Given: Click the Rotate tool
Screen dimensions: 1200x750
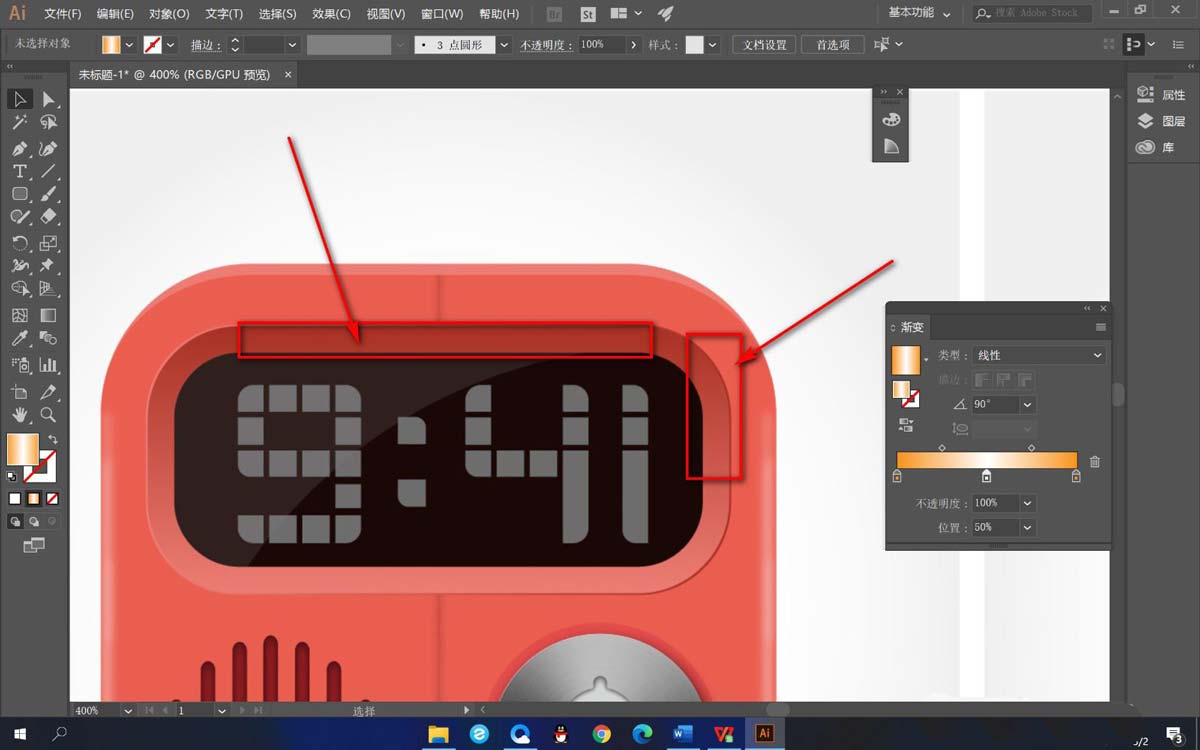Looking at the screenshot, I should (x=19, y=243).
